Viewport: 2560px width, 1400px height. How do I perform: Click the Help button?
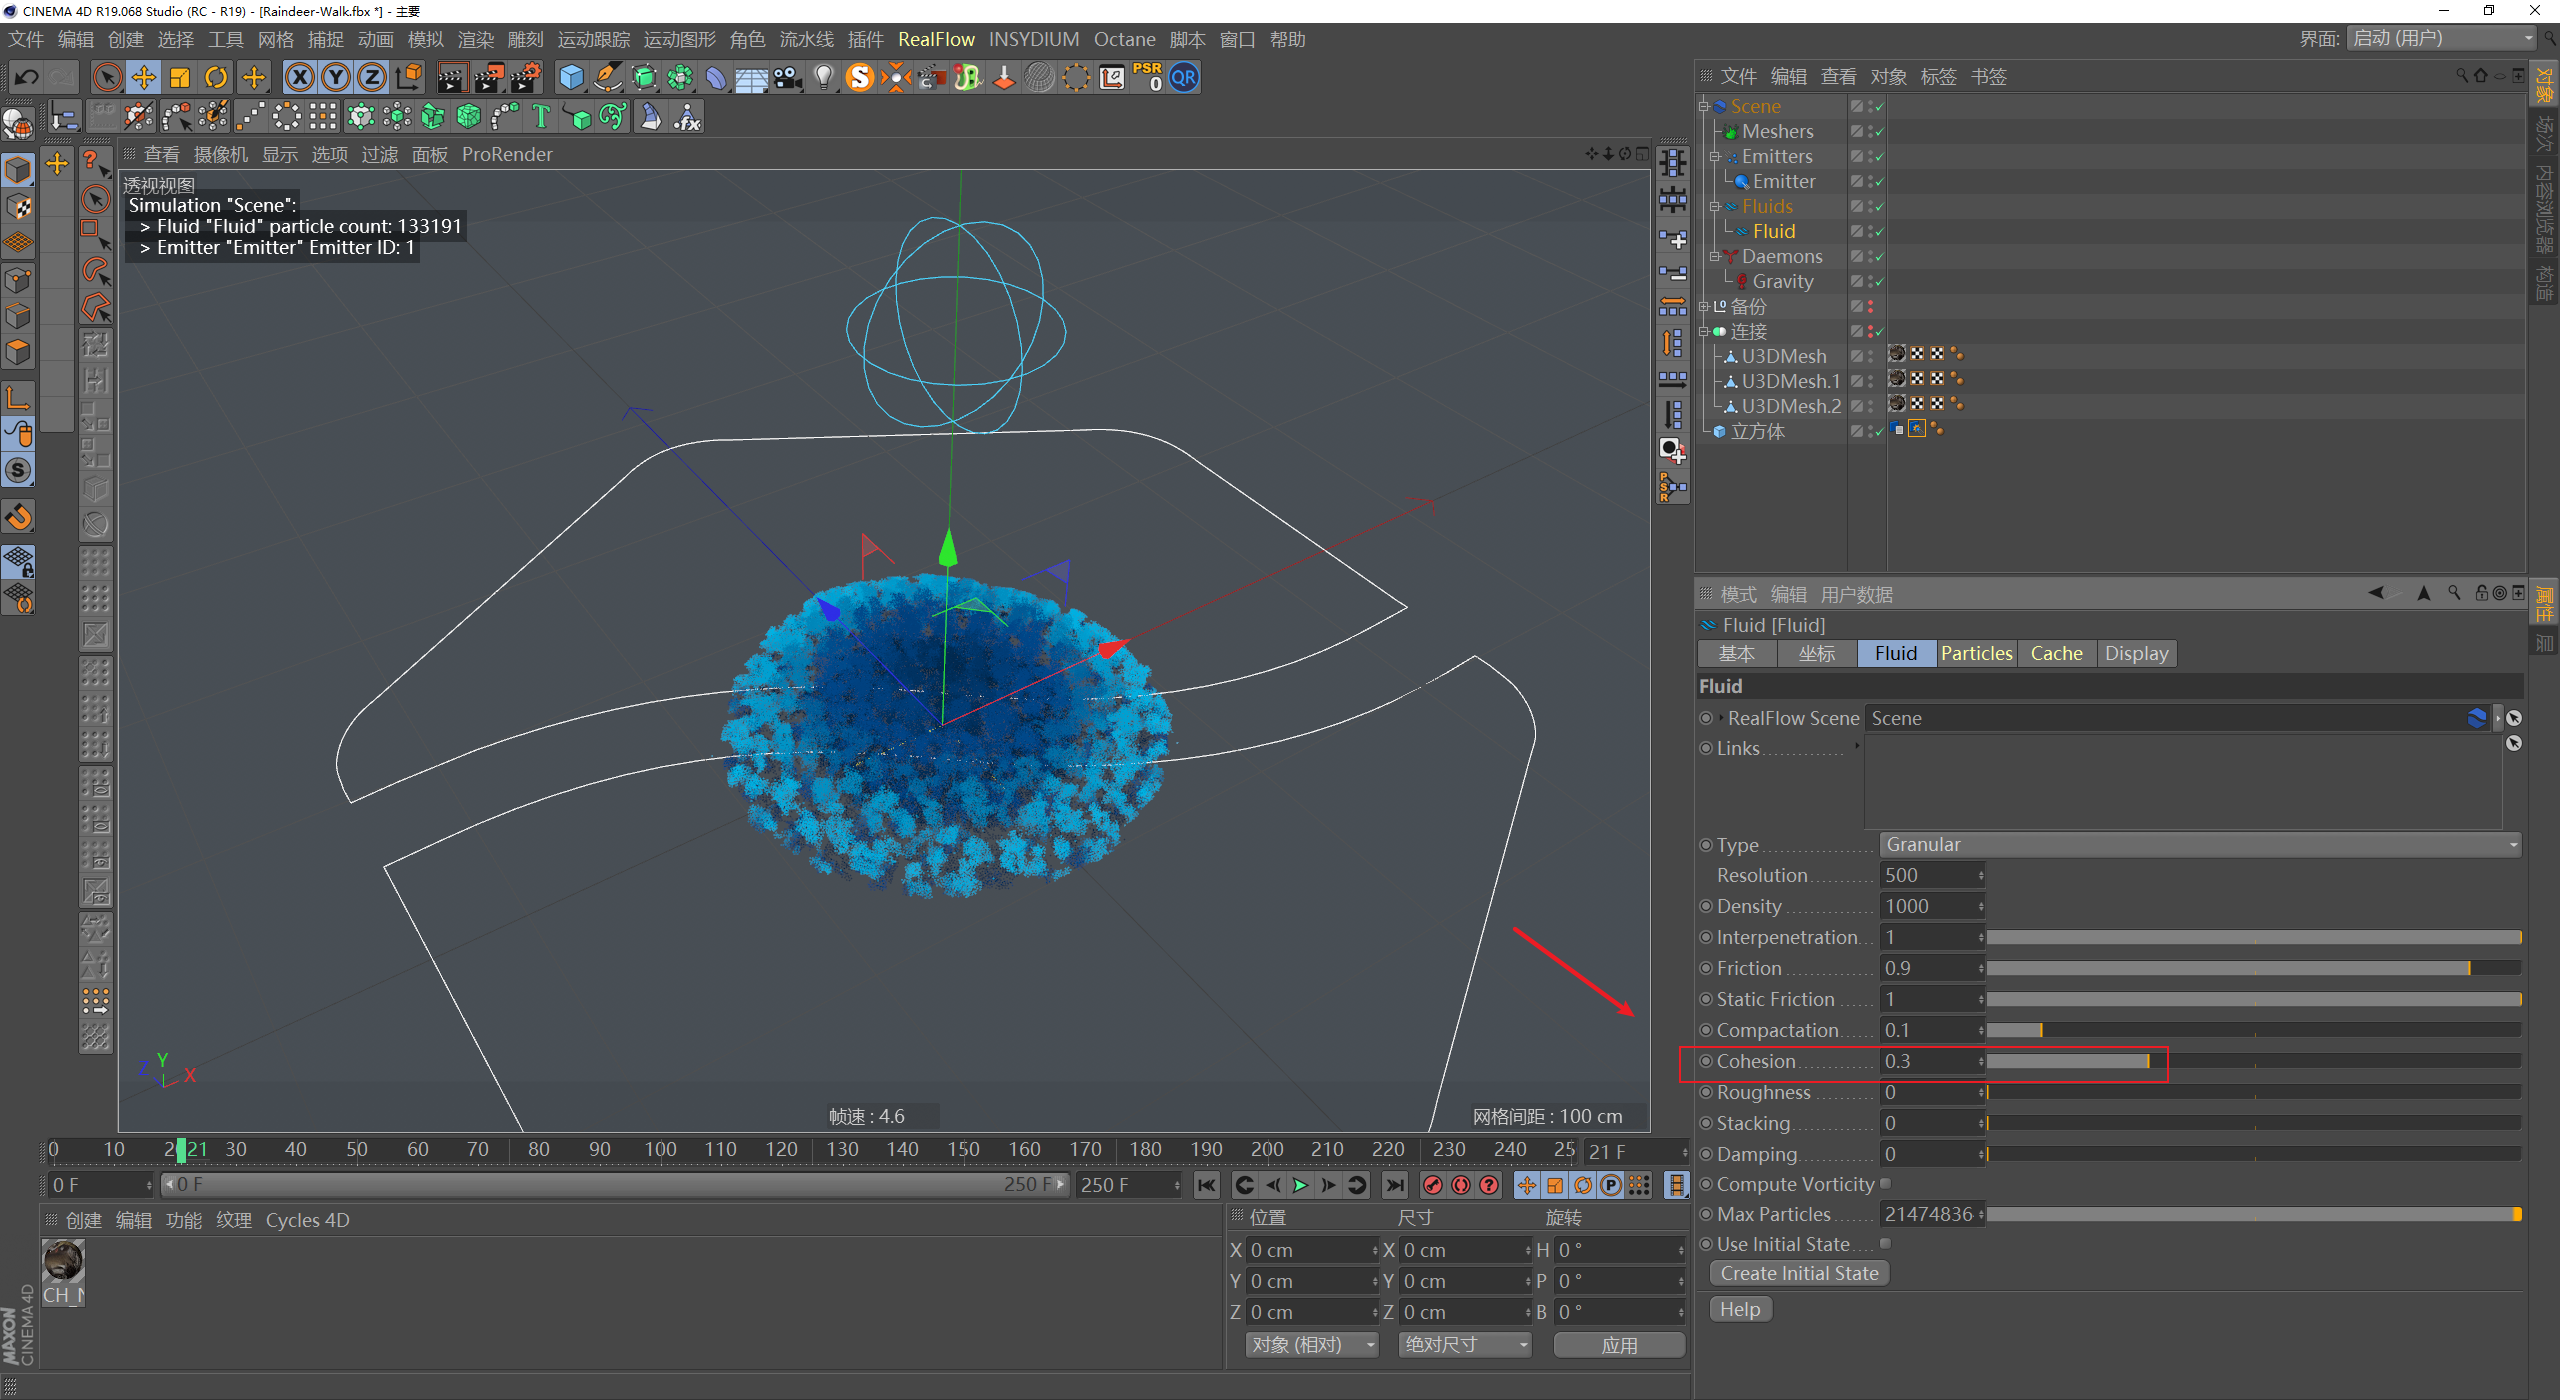tap(1740, 1309)
